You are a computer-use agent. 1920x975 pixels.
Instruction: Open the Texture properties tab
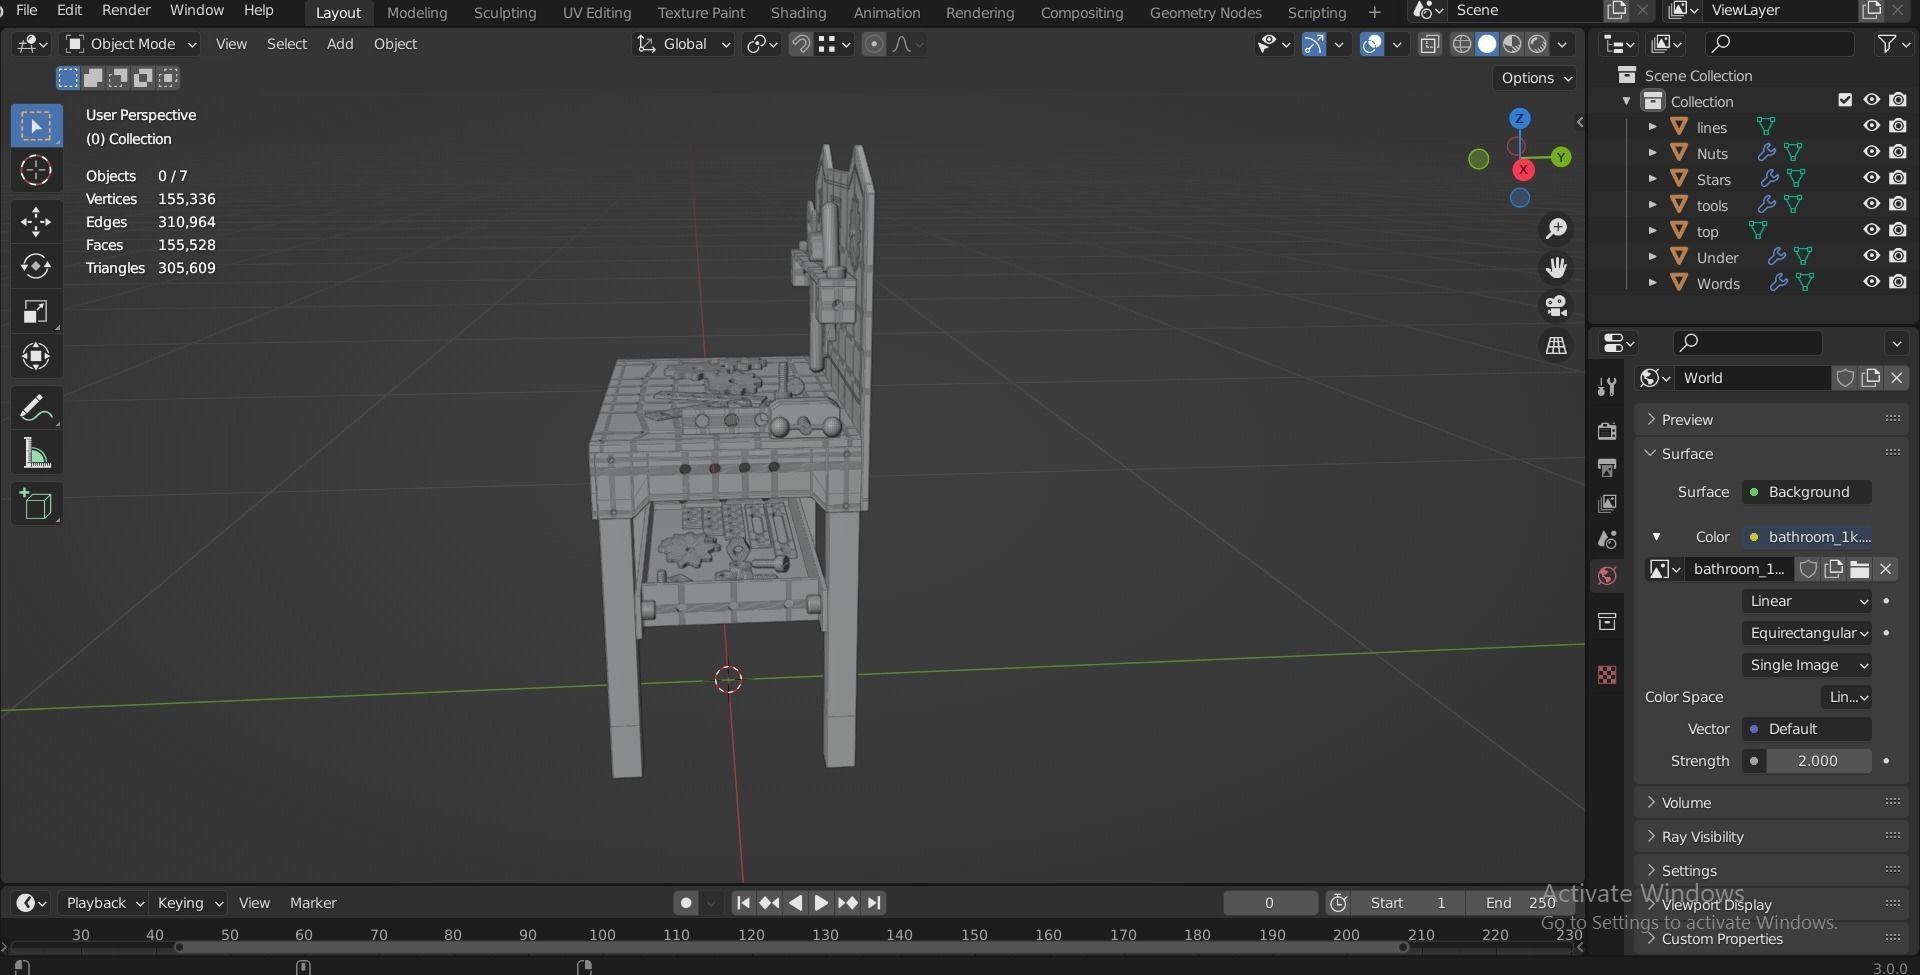1607,675
